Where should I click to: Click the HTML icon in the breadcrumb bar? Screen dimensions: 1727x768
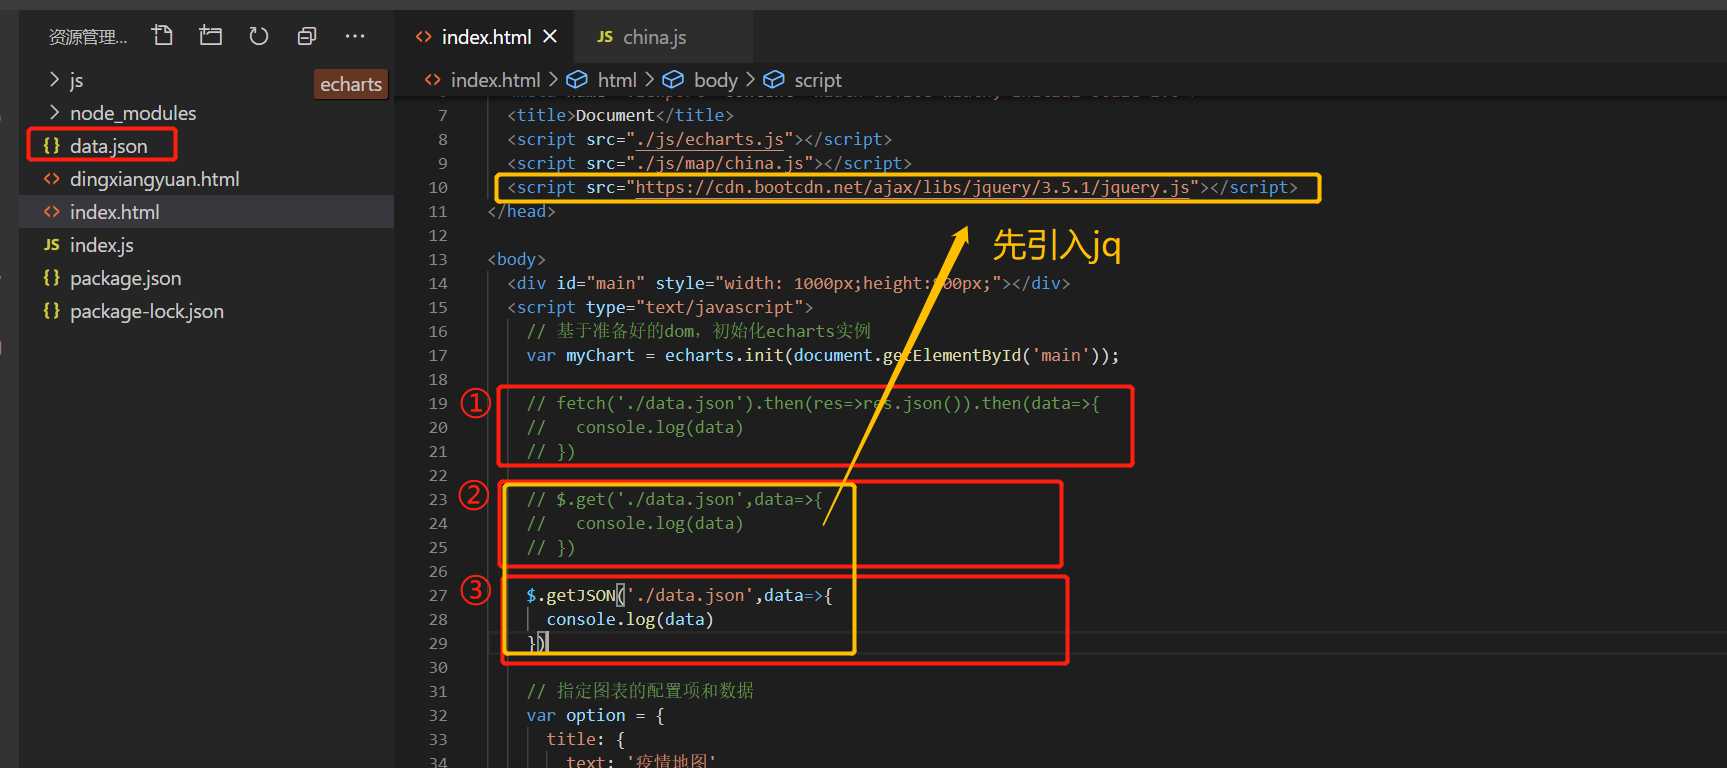[433, 80]
